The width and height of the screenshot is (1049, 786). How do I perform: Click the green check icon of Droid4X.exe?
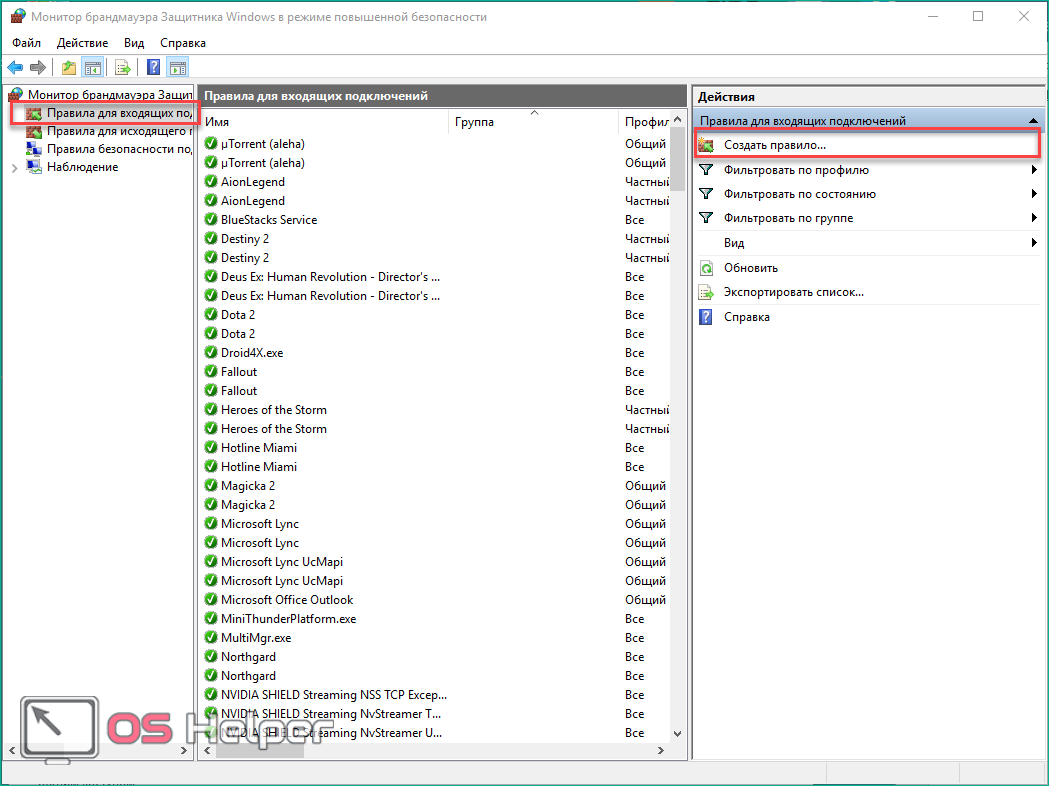point(211,353)
